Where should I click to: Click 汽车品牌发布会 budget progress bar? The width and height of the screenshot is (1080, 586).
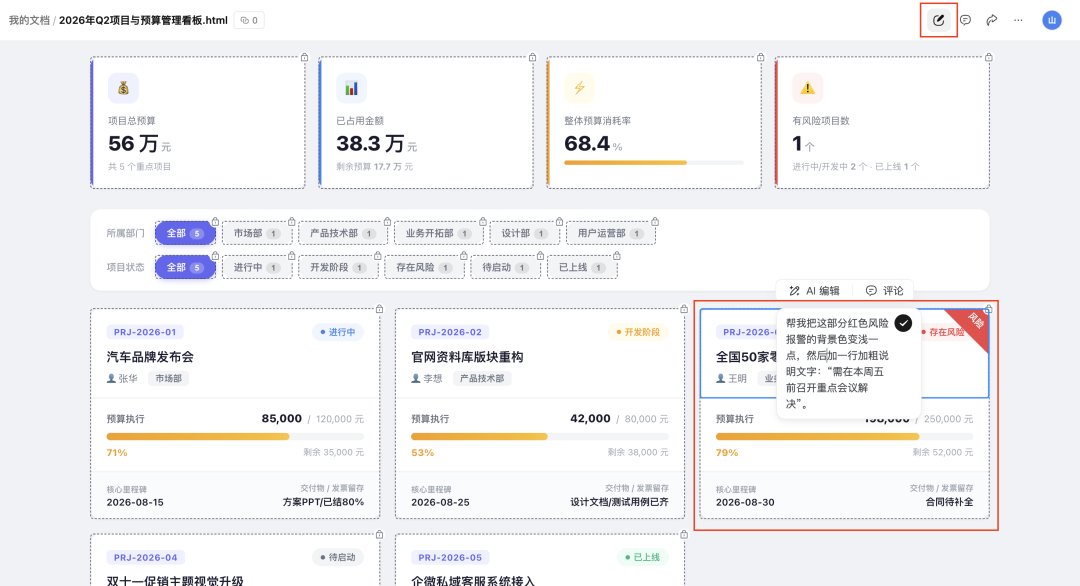pyautogui.click(x=235, y=437)
